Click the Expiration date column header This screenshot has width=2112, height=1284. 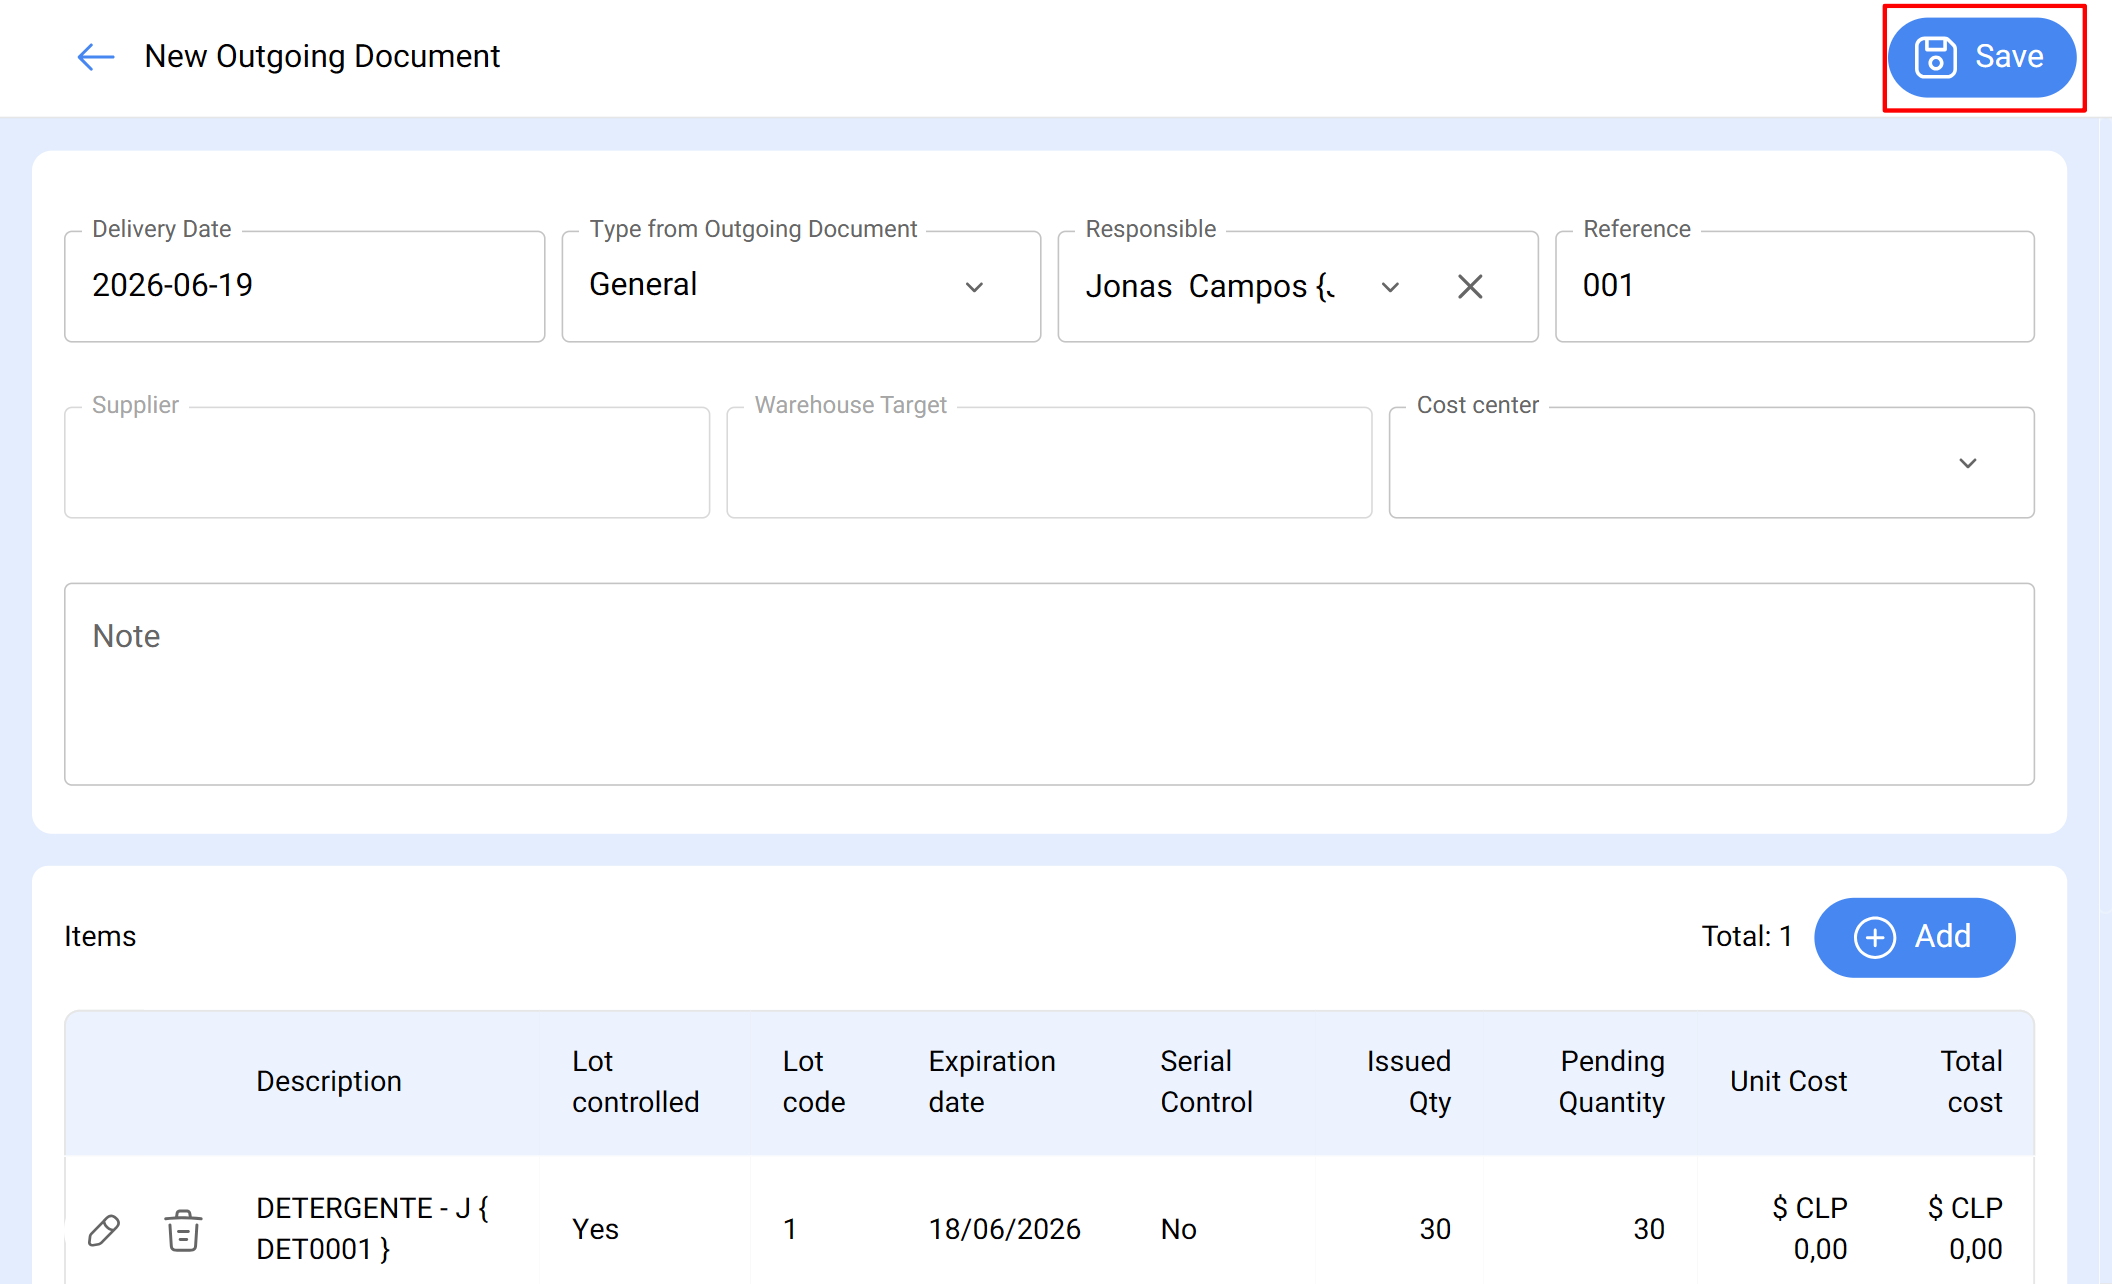[992, 1081]
